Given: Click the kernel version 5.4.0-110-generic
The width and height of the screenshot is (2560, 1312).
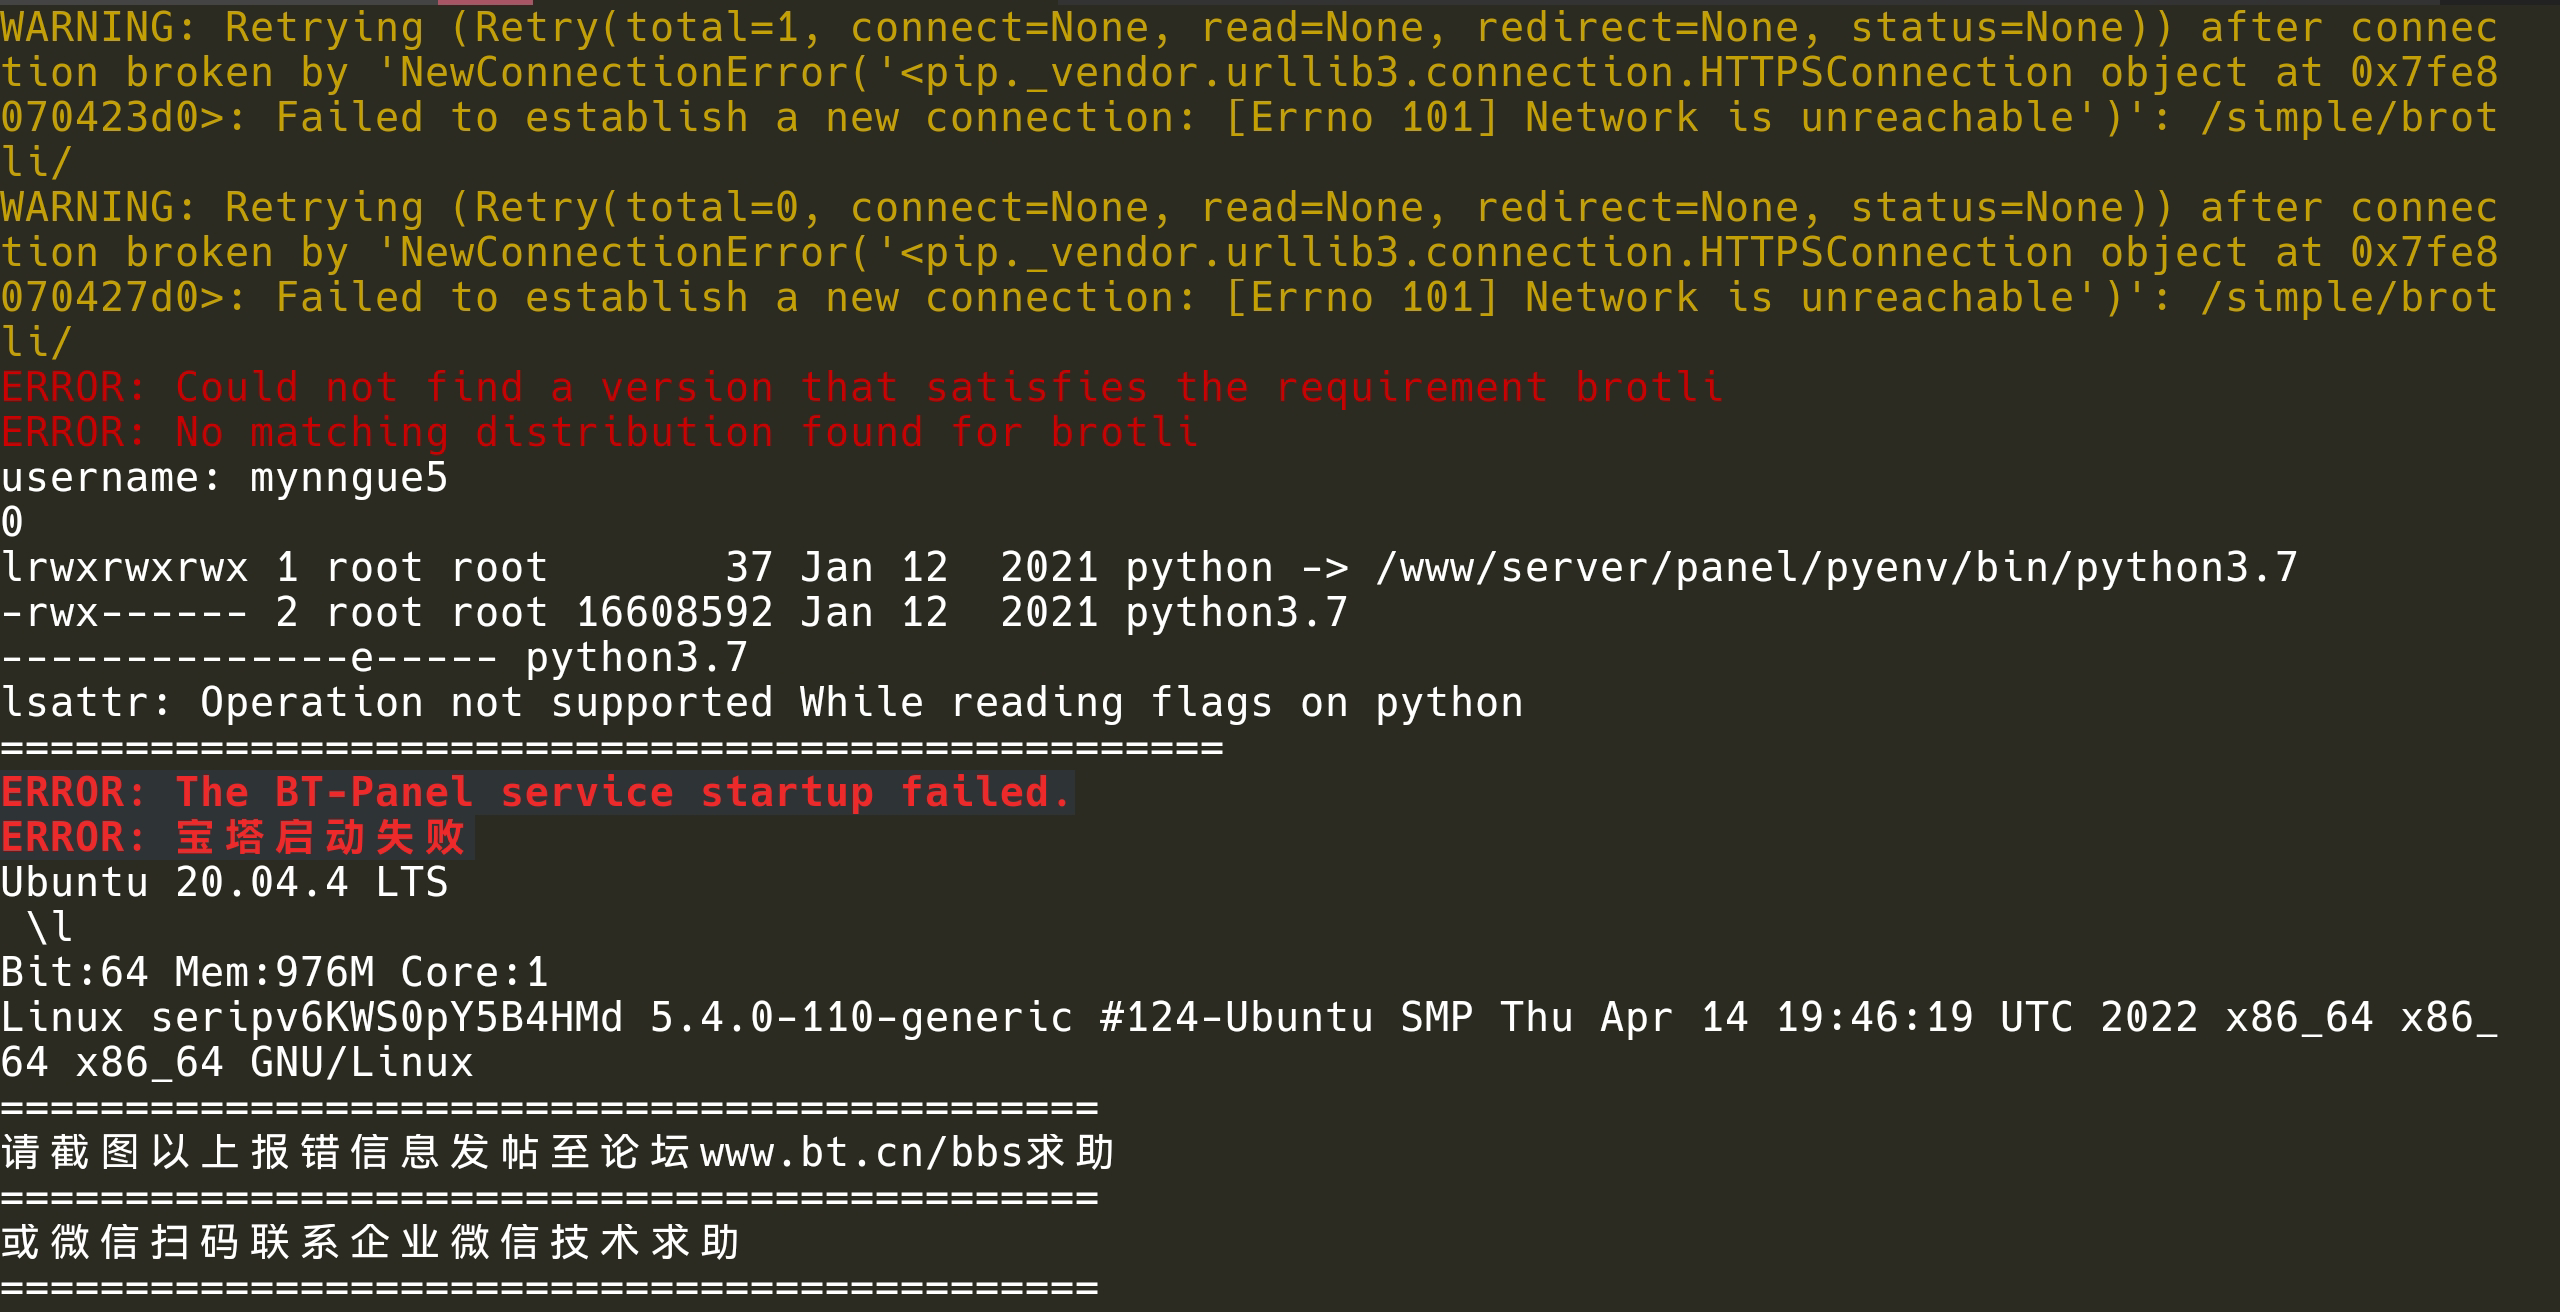Looking at the screenshot, I should click(862, 1018).
